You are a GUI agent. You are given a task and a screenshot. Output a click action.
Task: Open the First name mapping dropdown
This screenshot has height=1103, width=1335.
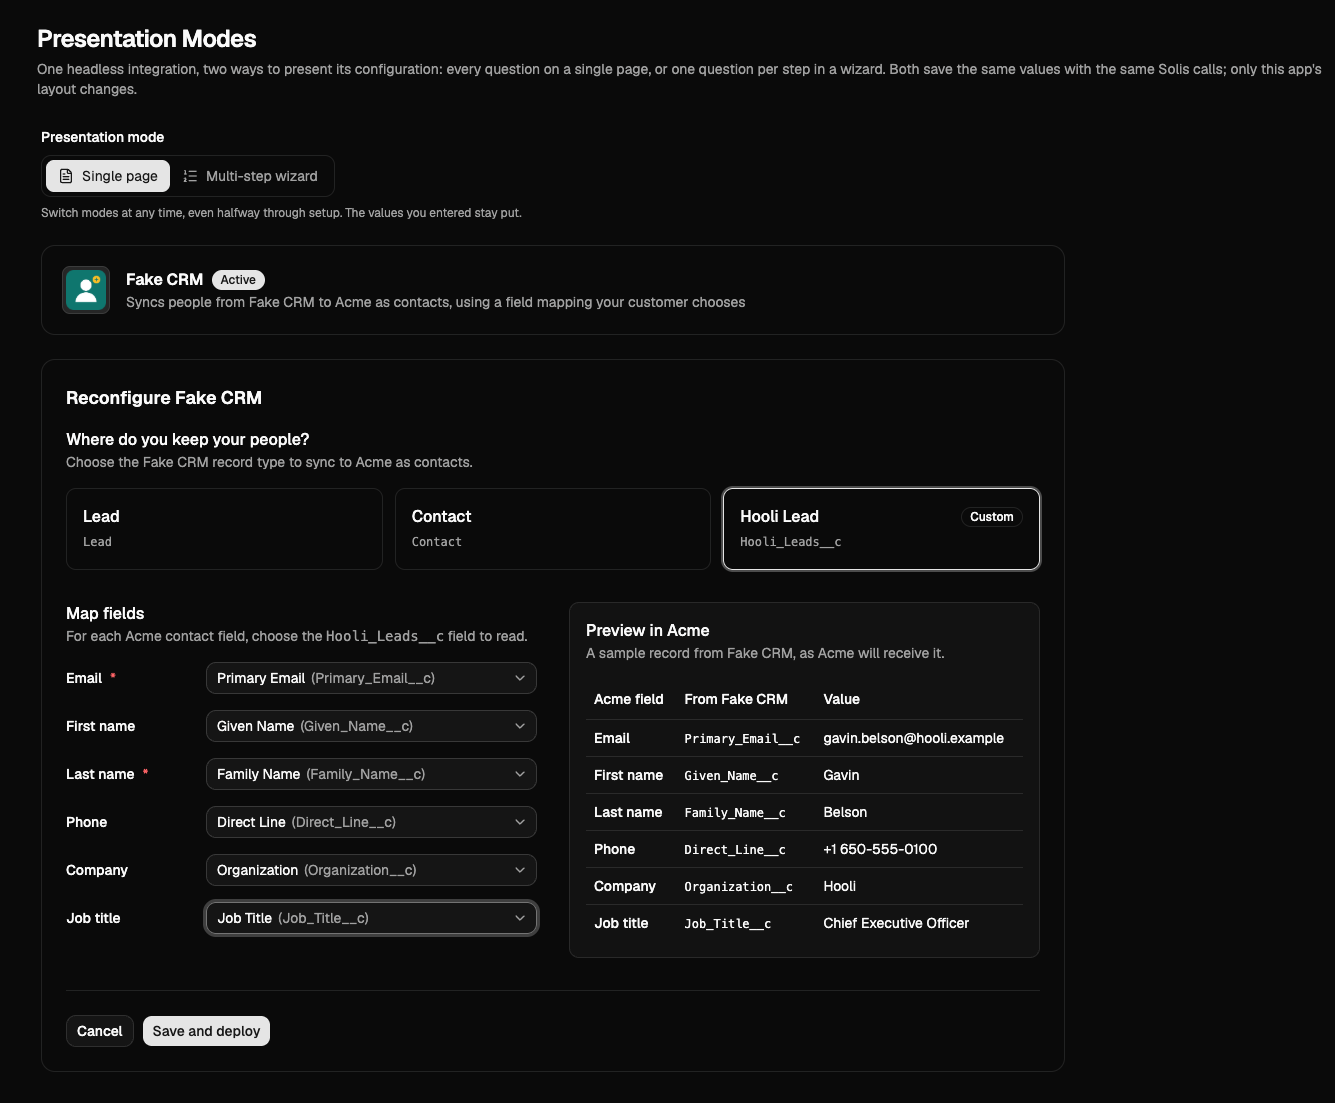tap(371, 726)
